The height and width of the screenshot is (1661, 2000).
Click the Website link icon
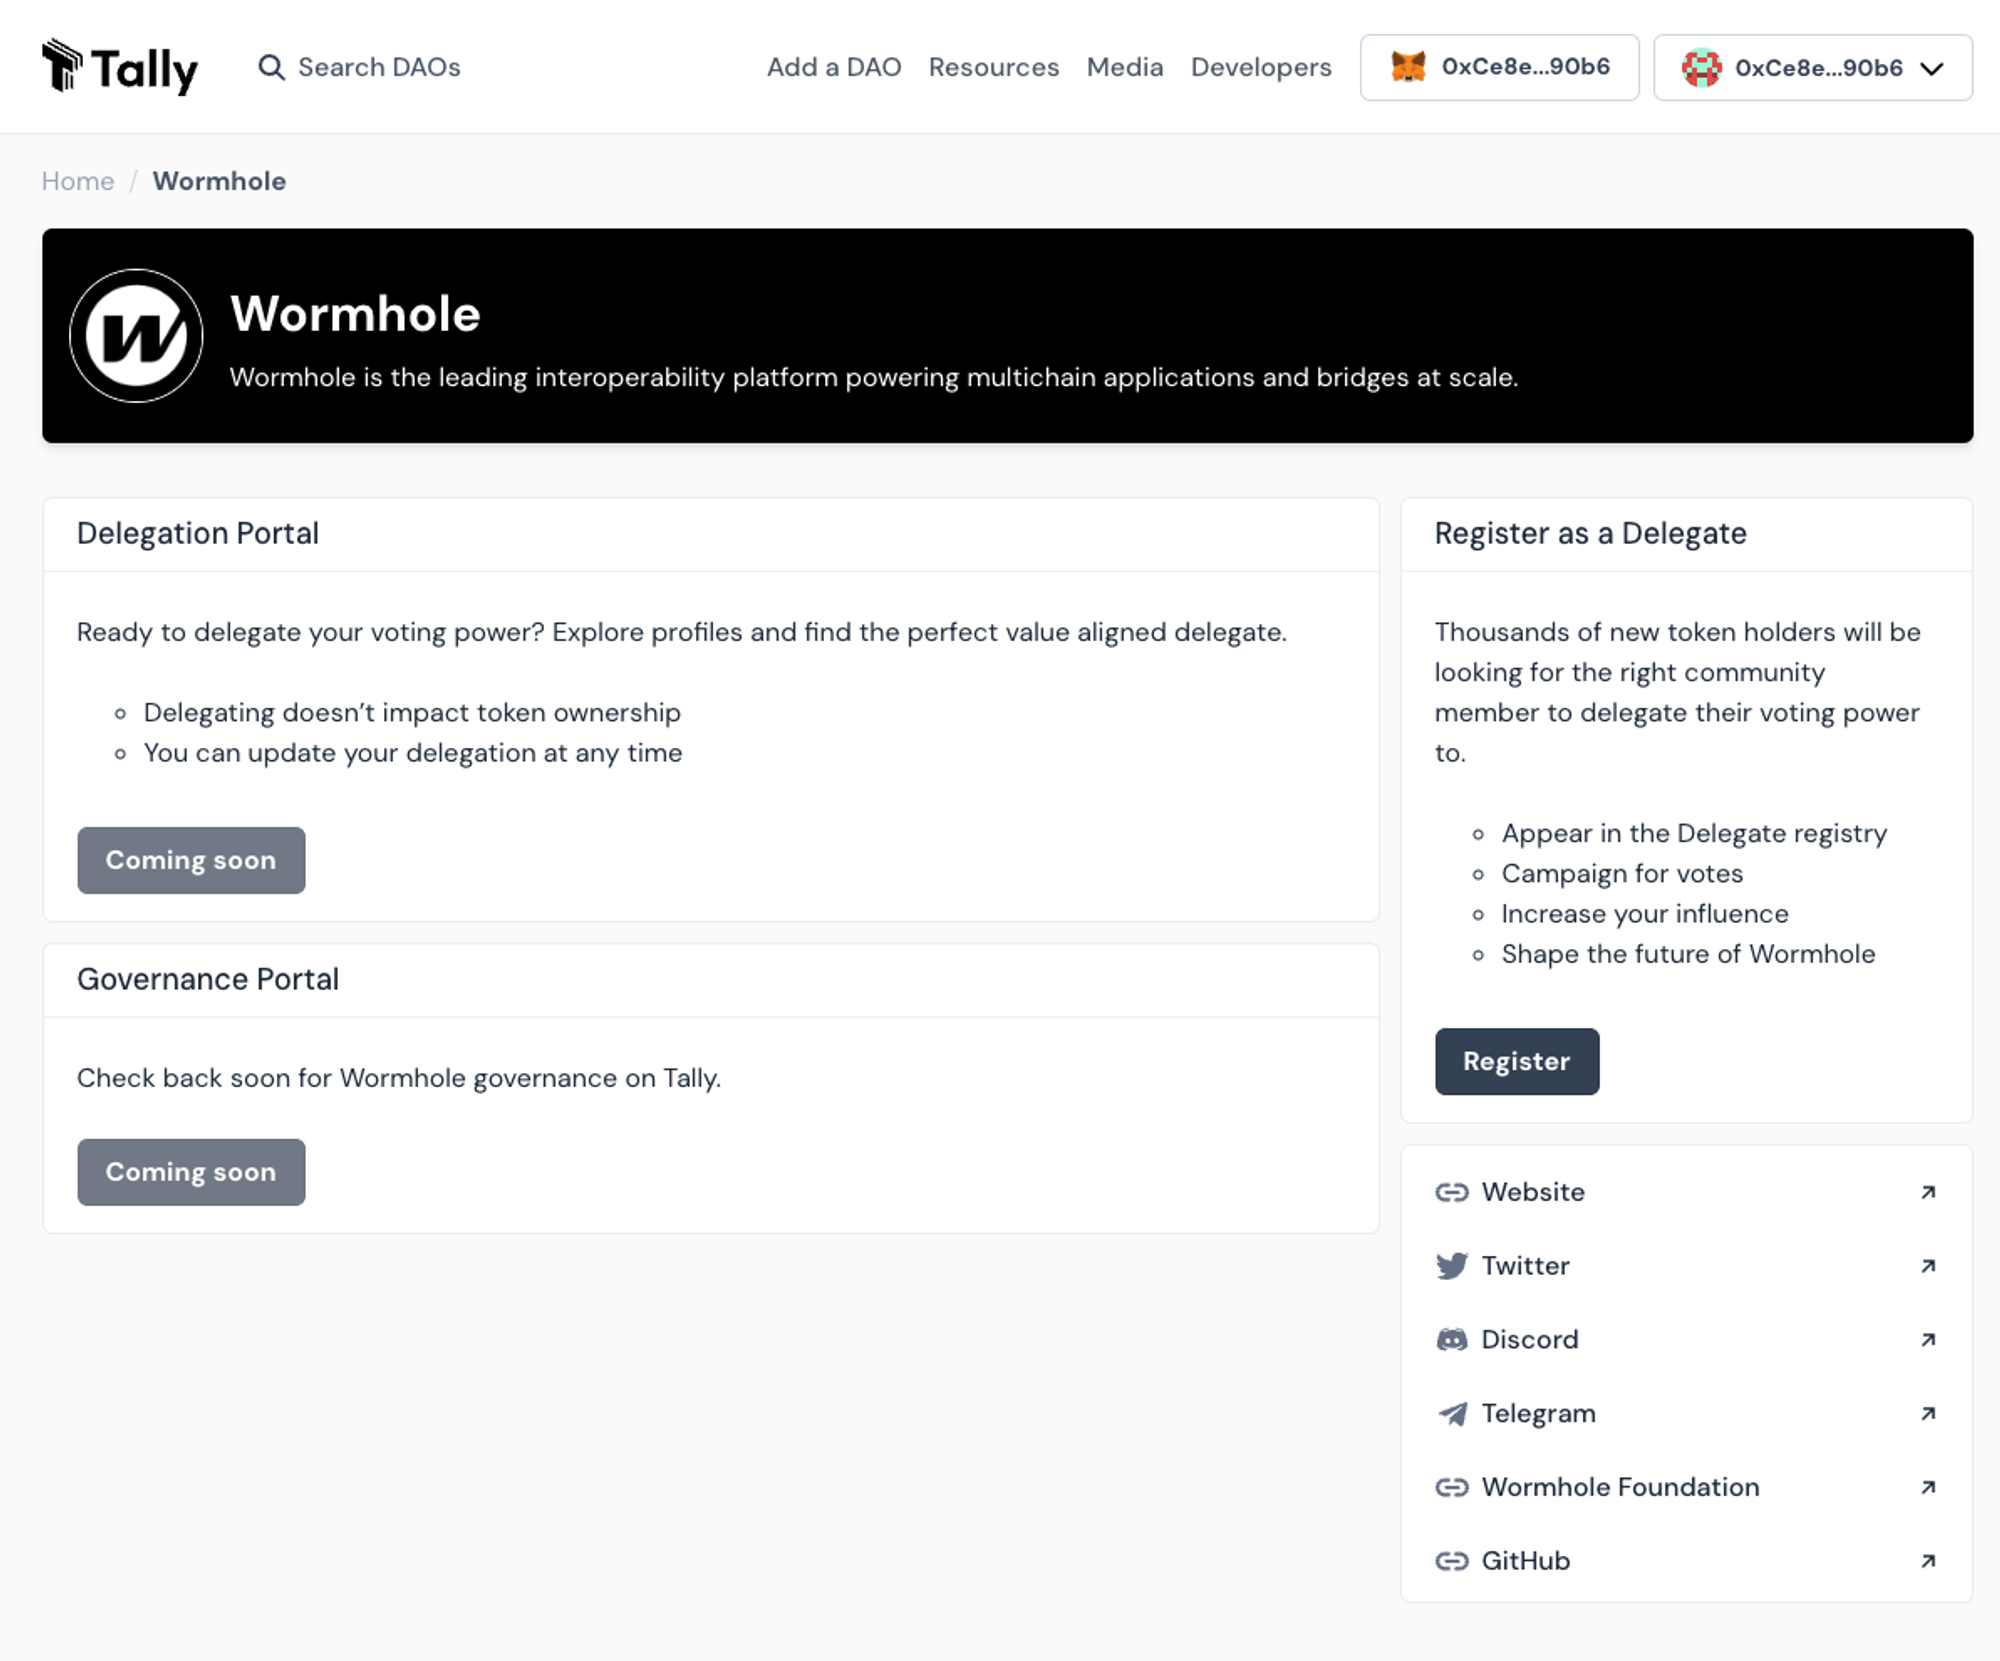pos(1452,1192)
